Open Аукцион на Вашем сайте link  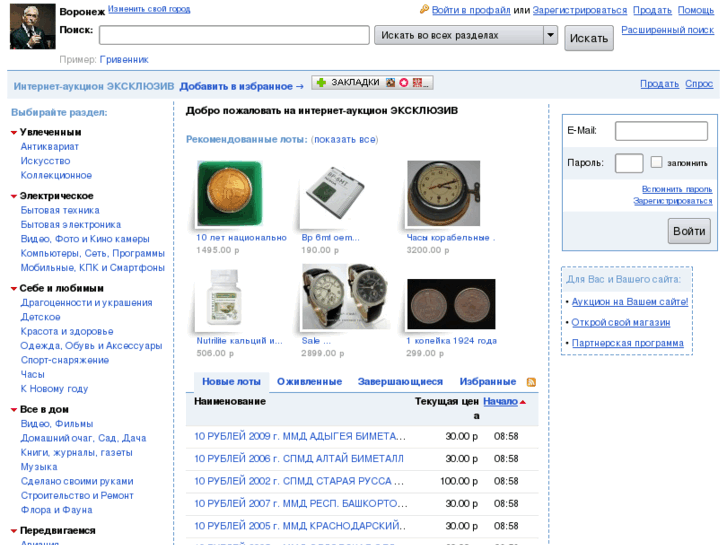630,302
